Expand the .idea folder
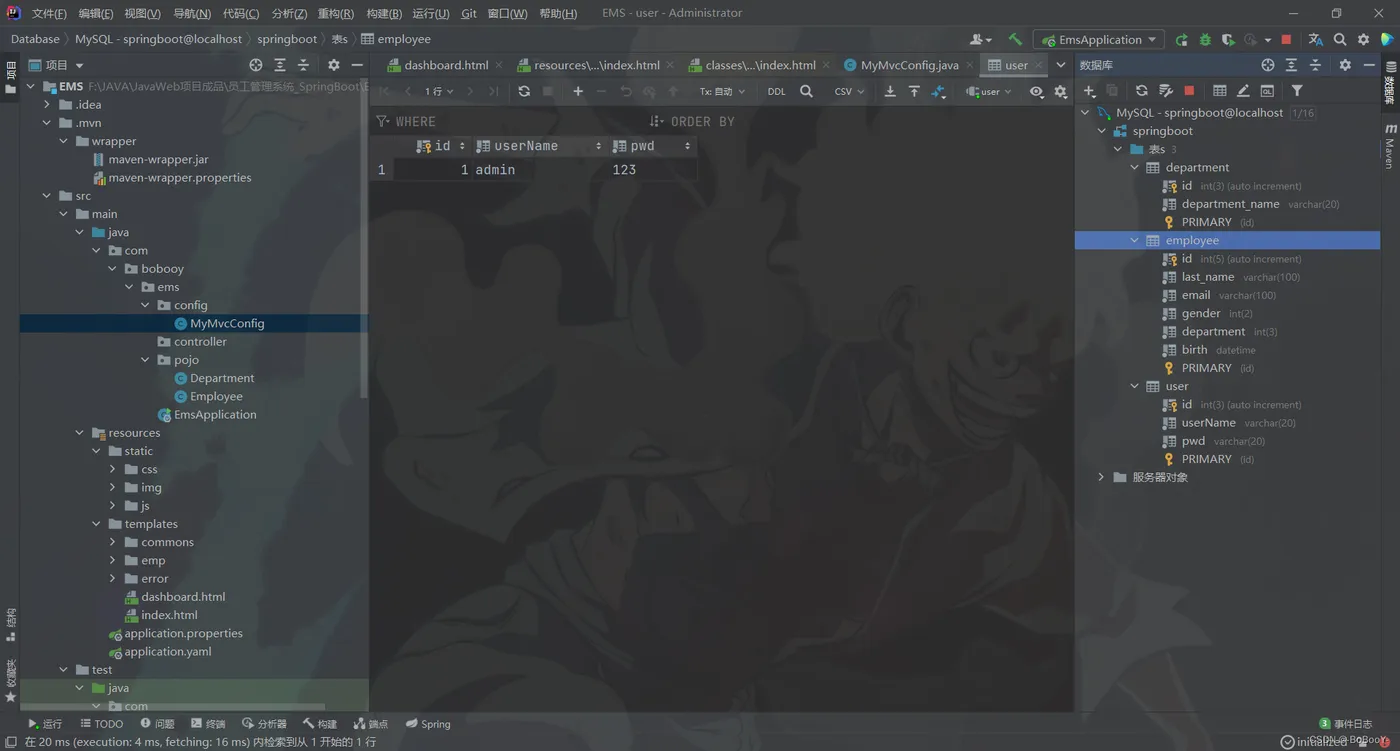The width and height of the screenshot is (1400, 751). [47, 105]
